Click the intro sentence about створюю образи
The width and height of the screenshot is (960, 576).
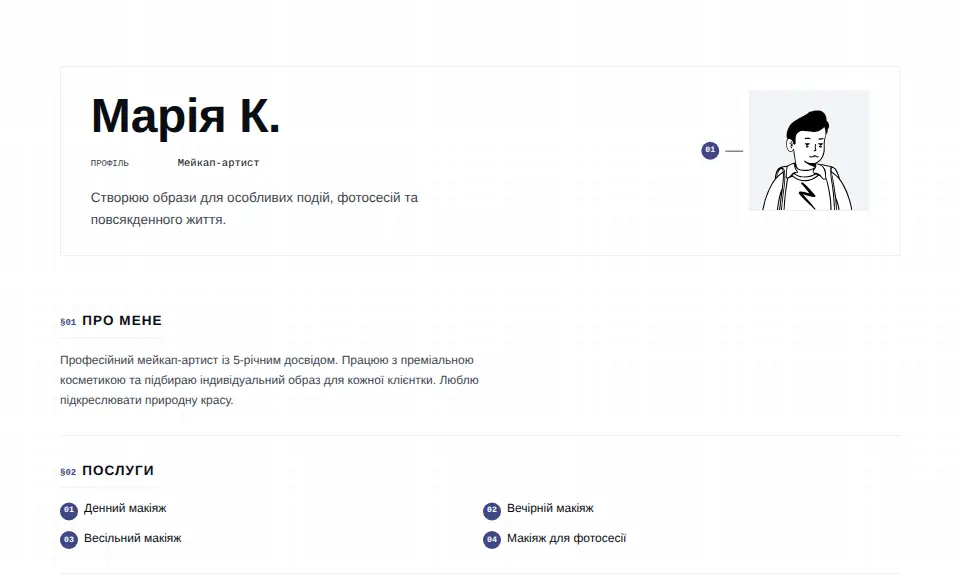point(254,209)
